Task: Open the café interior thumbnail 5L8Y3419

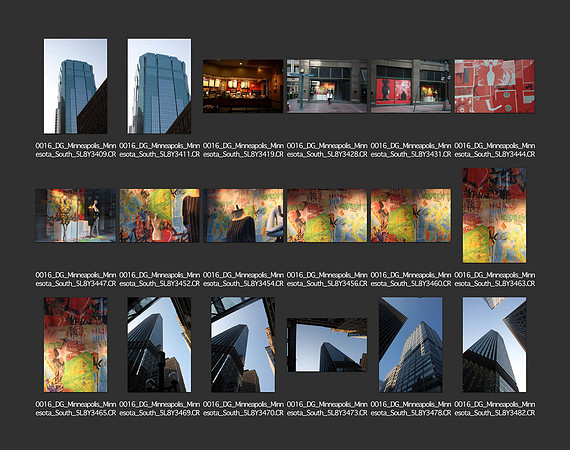Action: (243, 86)
